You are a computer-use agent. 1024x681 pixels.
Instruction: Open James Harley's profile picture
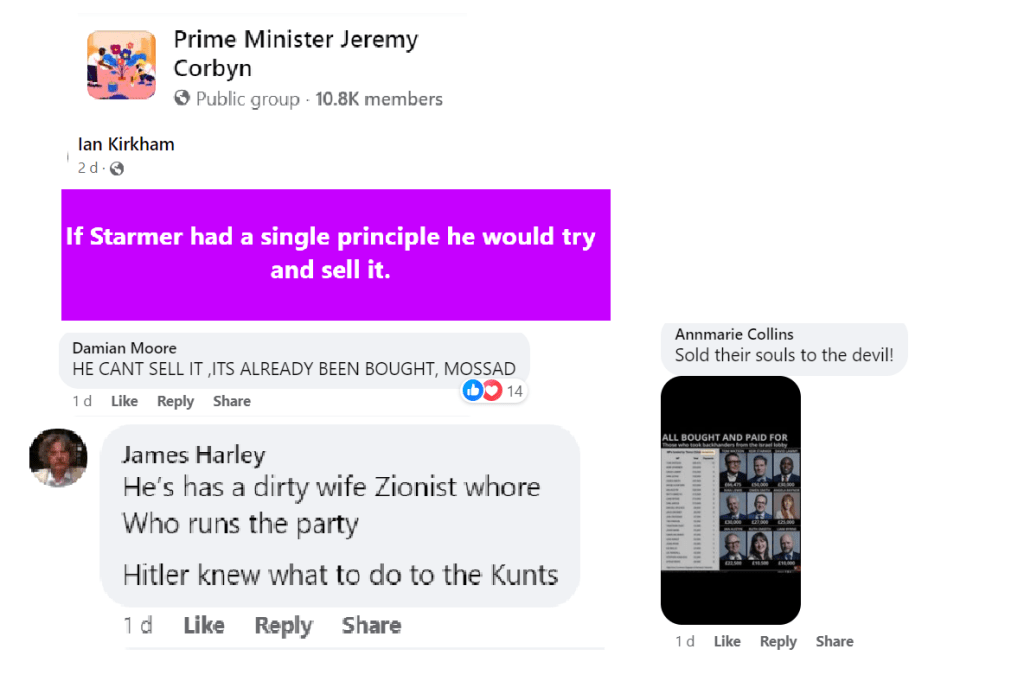(59, 458)
